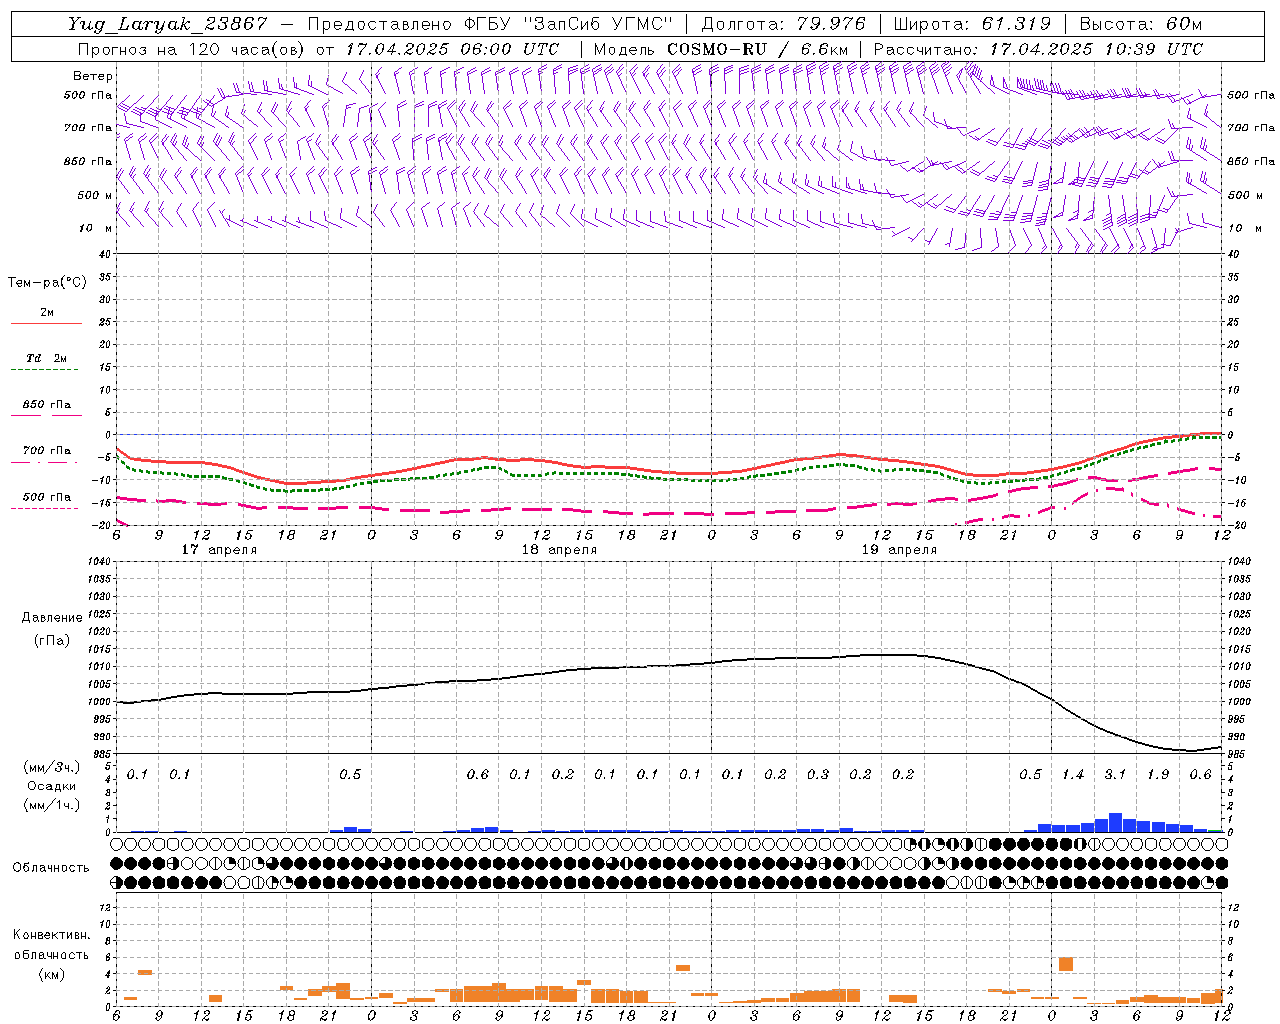Click the Ветер wind panel label
The image size is (1280, 1024).
(x=92, y=76)
